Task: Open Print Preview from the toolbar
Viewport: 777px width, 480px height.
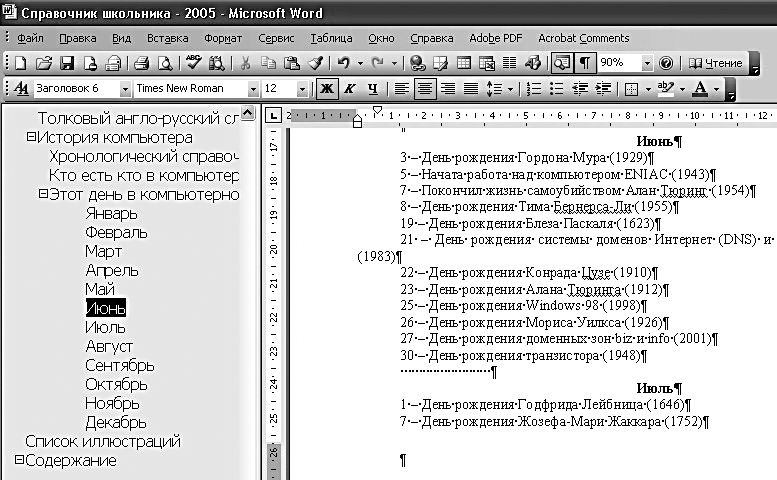Action: tap(164, 63)
